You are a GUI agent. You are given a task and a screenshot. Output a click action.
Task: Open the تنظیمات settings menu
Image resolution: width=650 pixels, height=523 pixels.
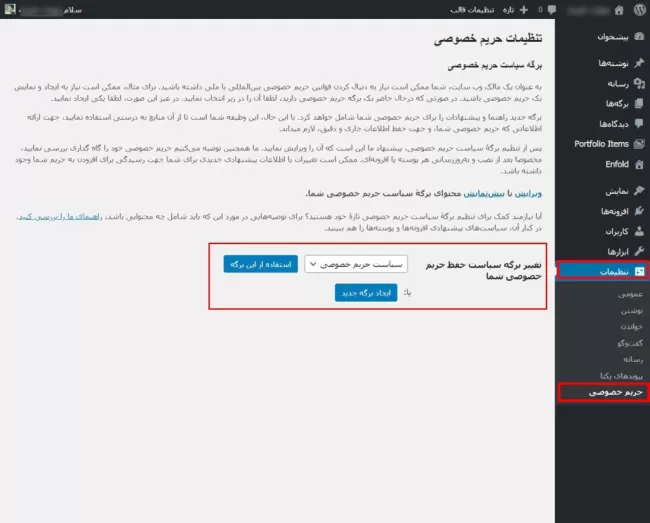[603, 271]
